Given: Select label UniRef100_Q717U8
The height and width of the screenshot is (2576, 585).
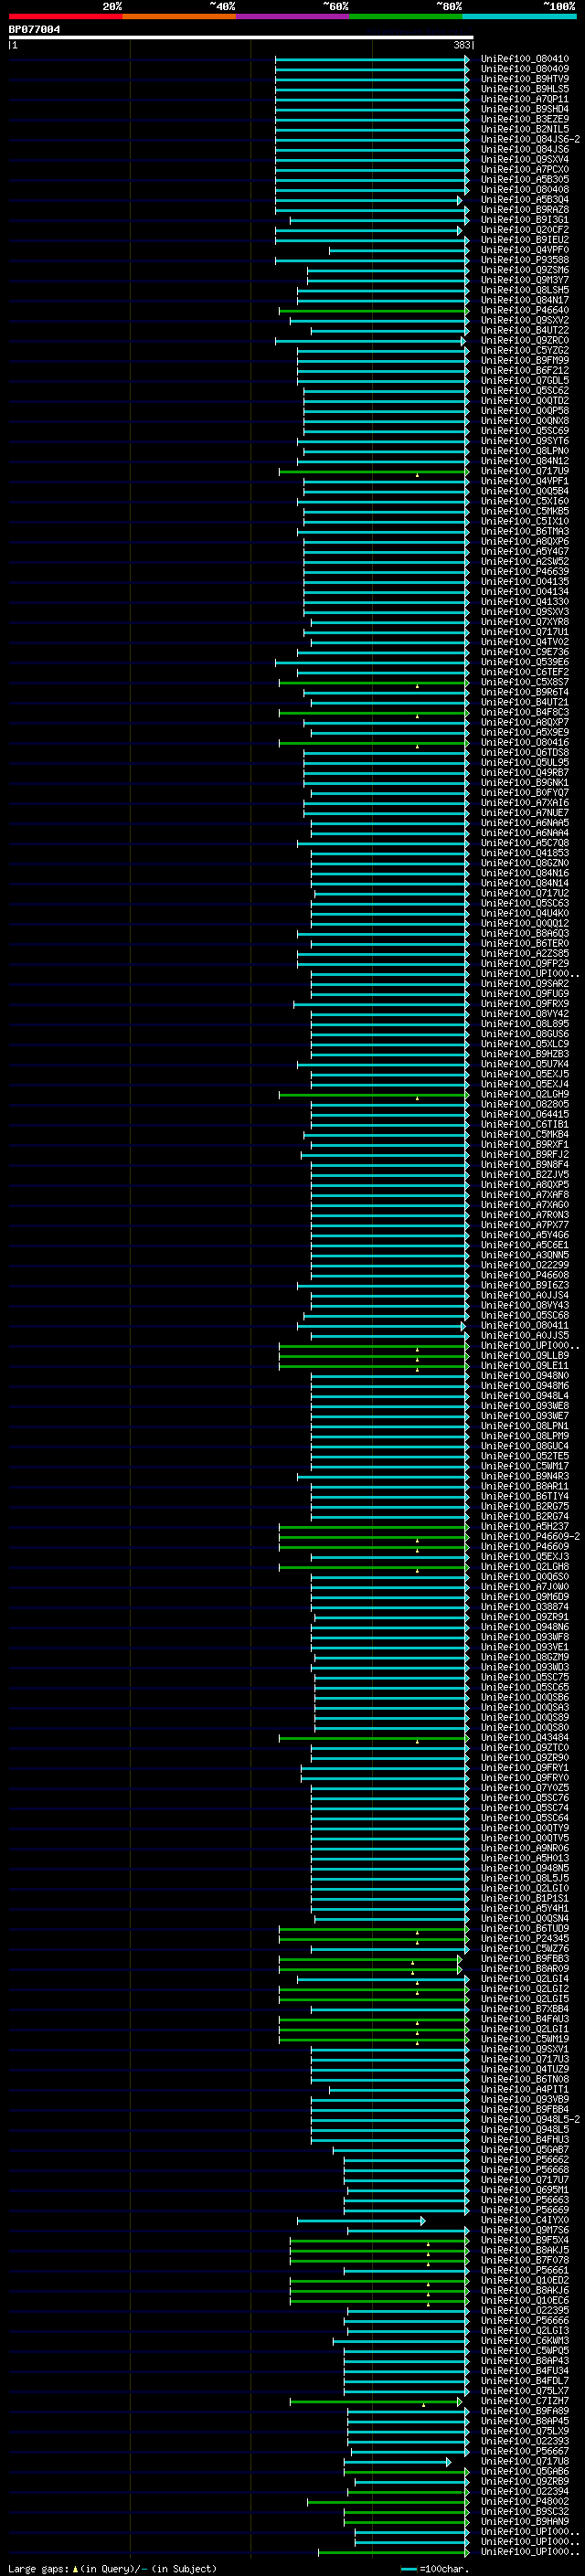Looking at the screenshot, I should [525, 2462].
